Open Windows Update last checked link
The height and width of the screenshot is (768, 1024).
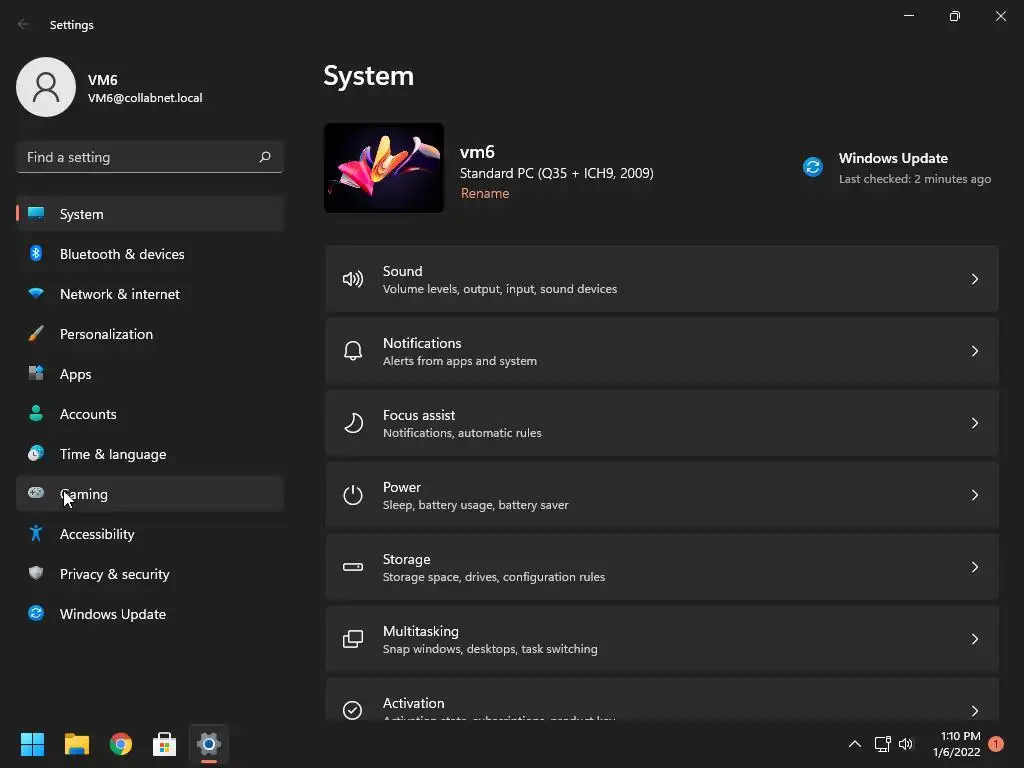(914, 178)
